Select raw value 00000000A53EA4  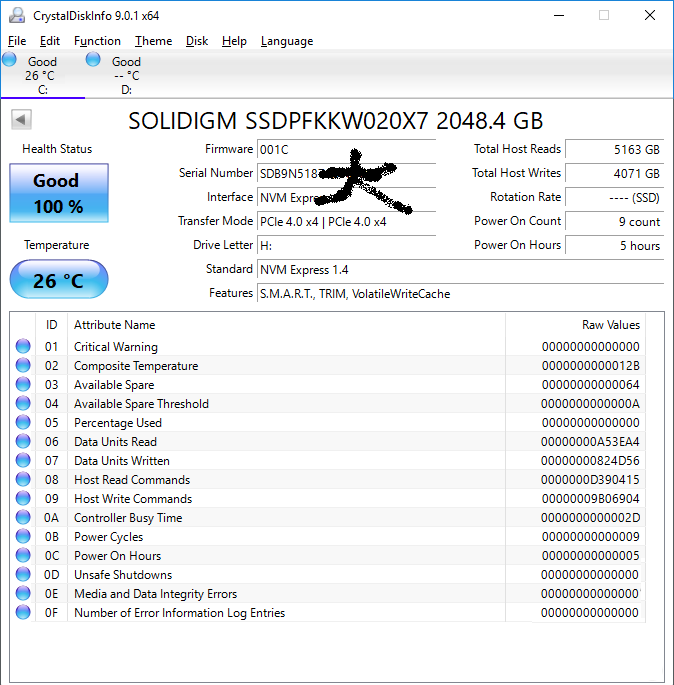(x=590, y=441)
